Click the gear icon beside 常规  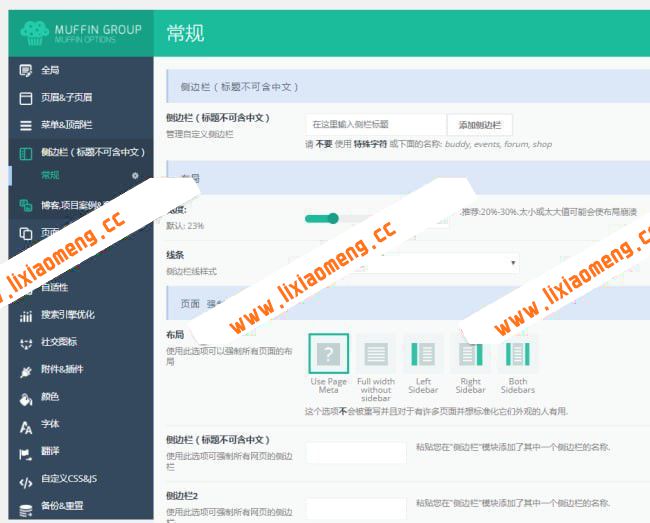[135, 175]
